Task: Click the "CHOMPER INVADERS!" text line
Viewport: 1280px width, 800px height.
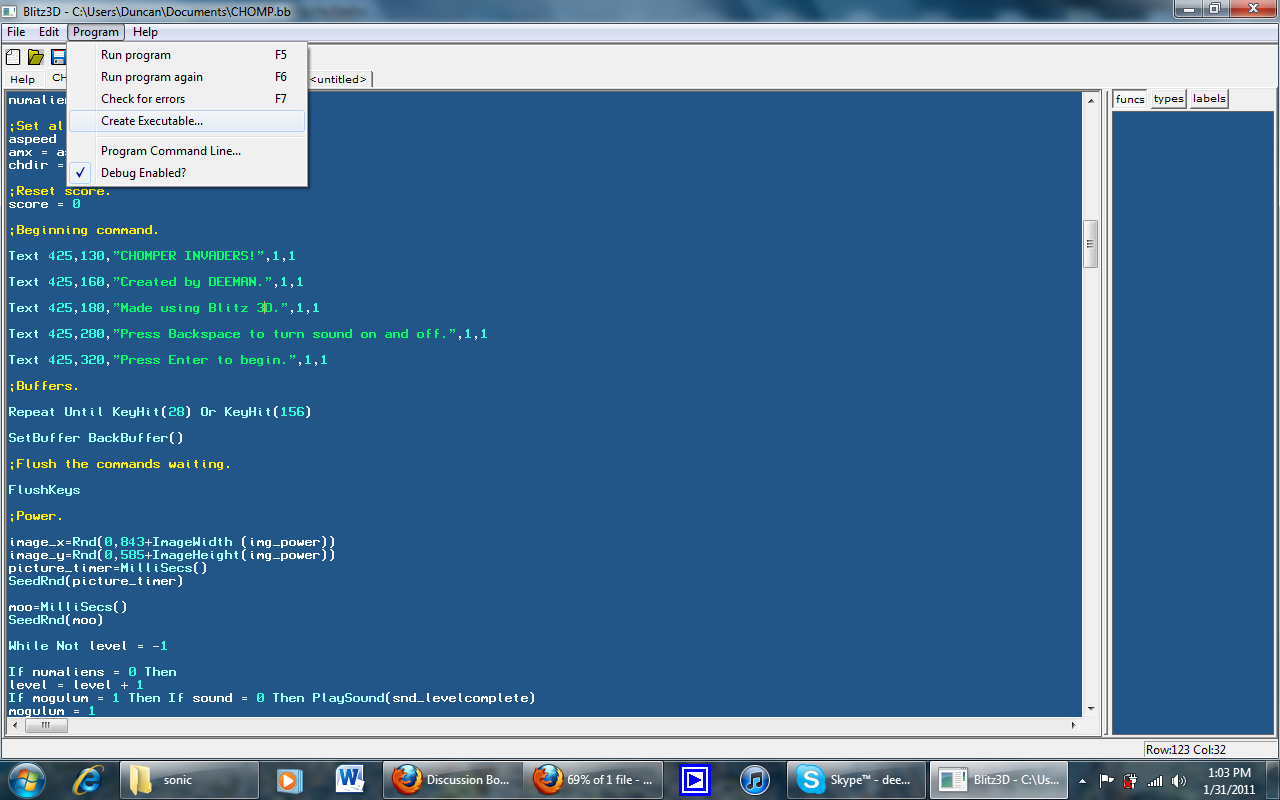Action: tap(152, 256)
